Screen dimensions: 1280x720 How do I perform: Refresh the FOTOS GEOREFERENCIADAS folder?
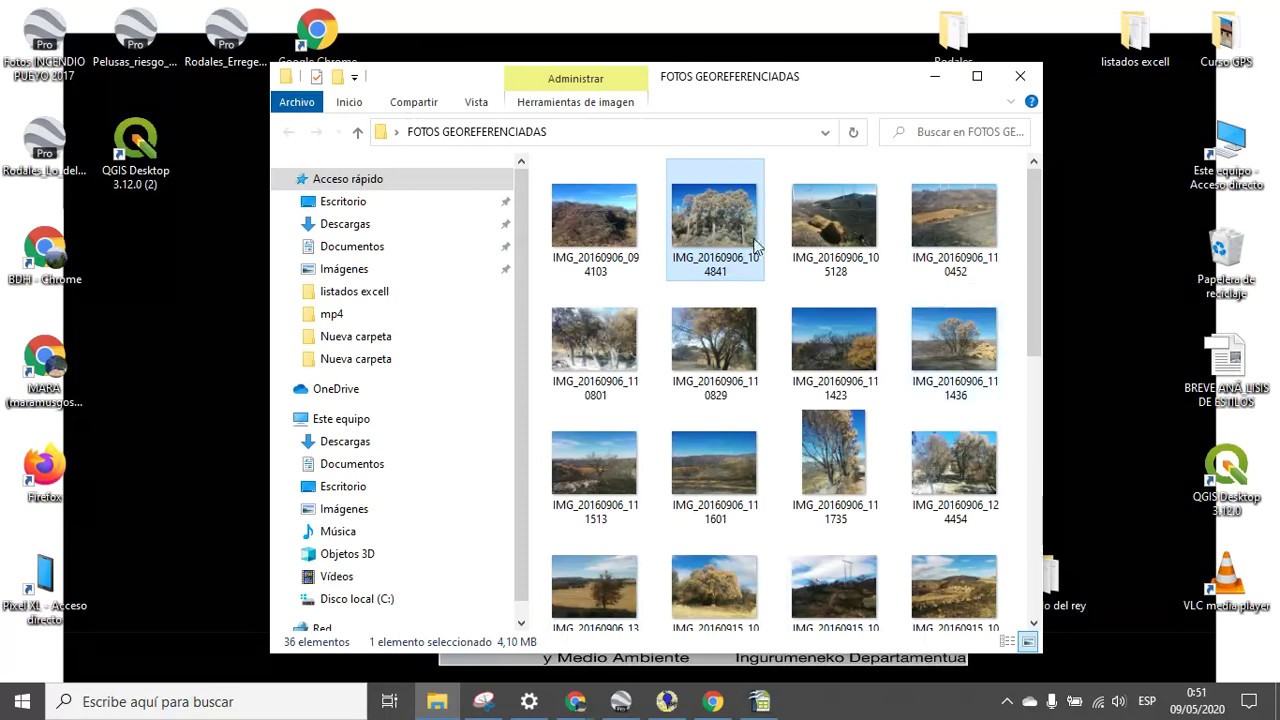[x=853, y=132]
